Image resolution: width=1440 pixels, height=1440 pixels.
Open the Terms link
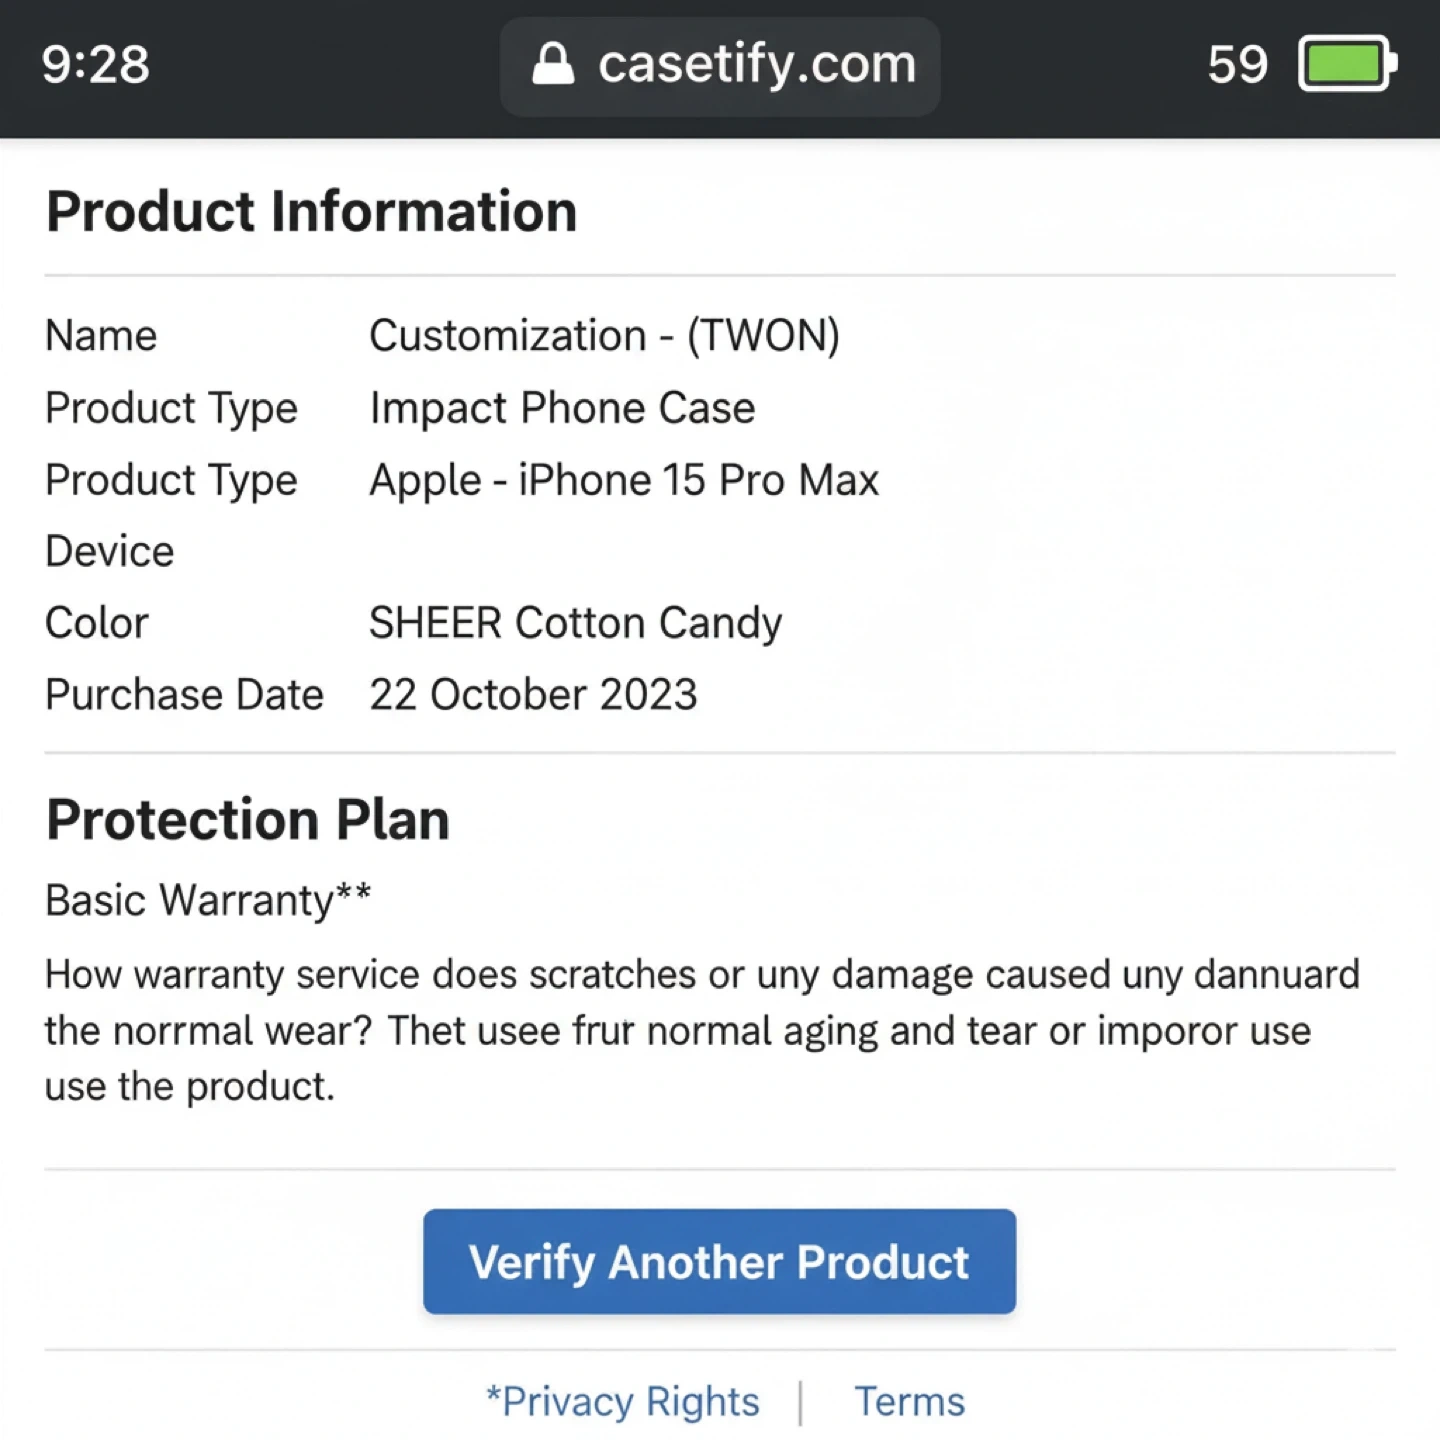[909, 1401]
